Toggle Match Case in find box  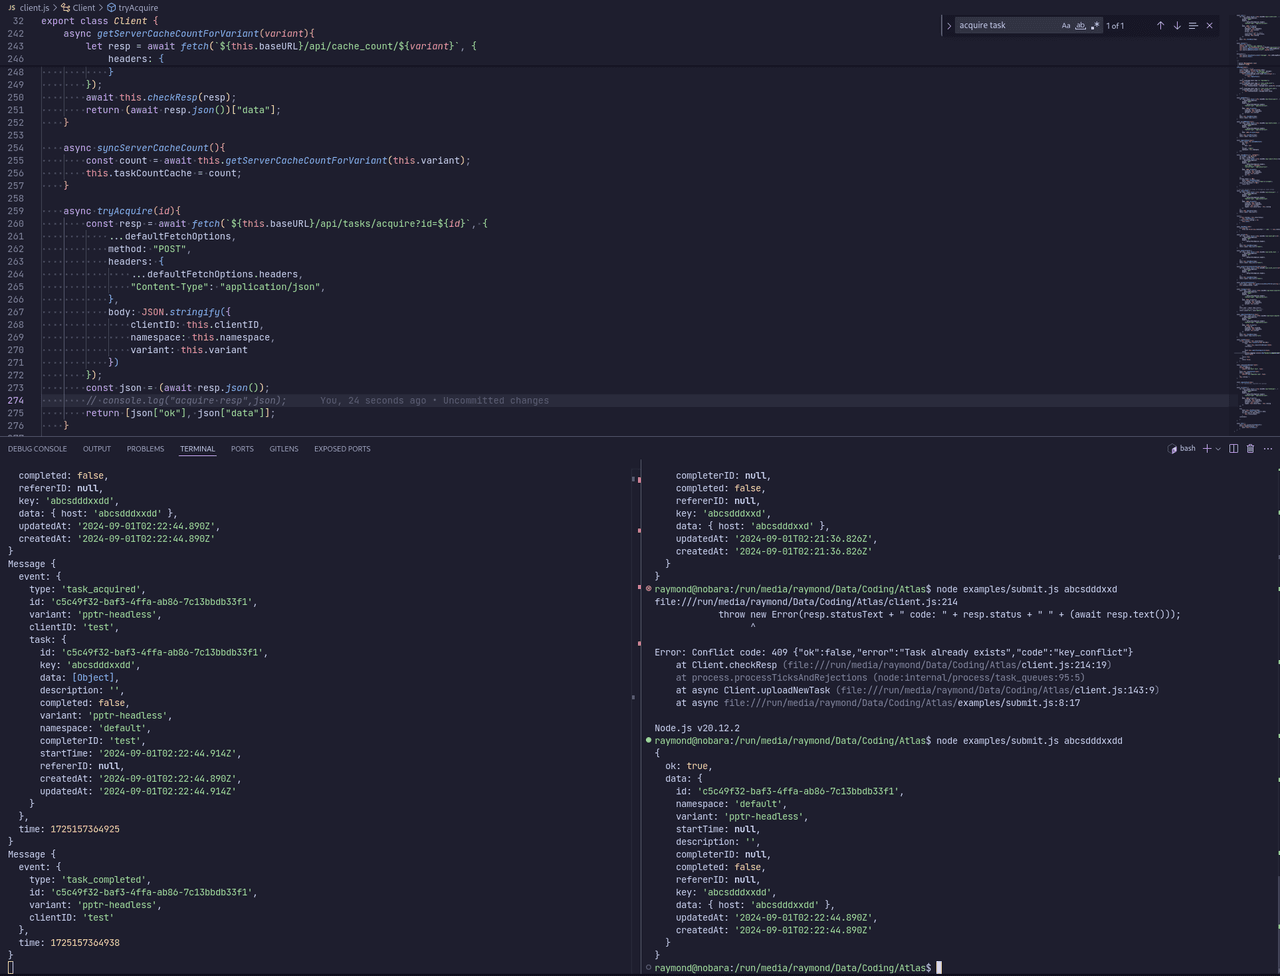pyautogui.click(x=1066, y=26)
